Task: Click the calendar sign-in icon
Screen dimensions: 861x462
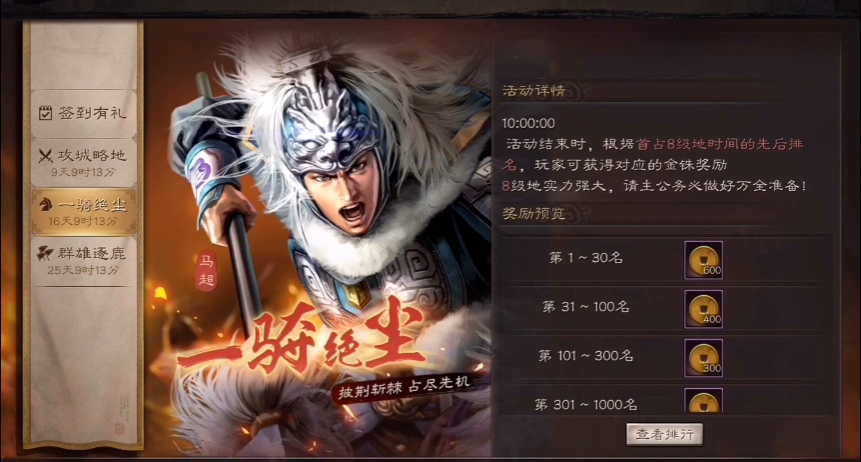Action: 46,113
